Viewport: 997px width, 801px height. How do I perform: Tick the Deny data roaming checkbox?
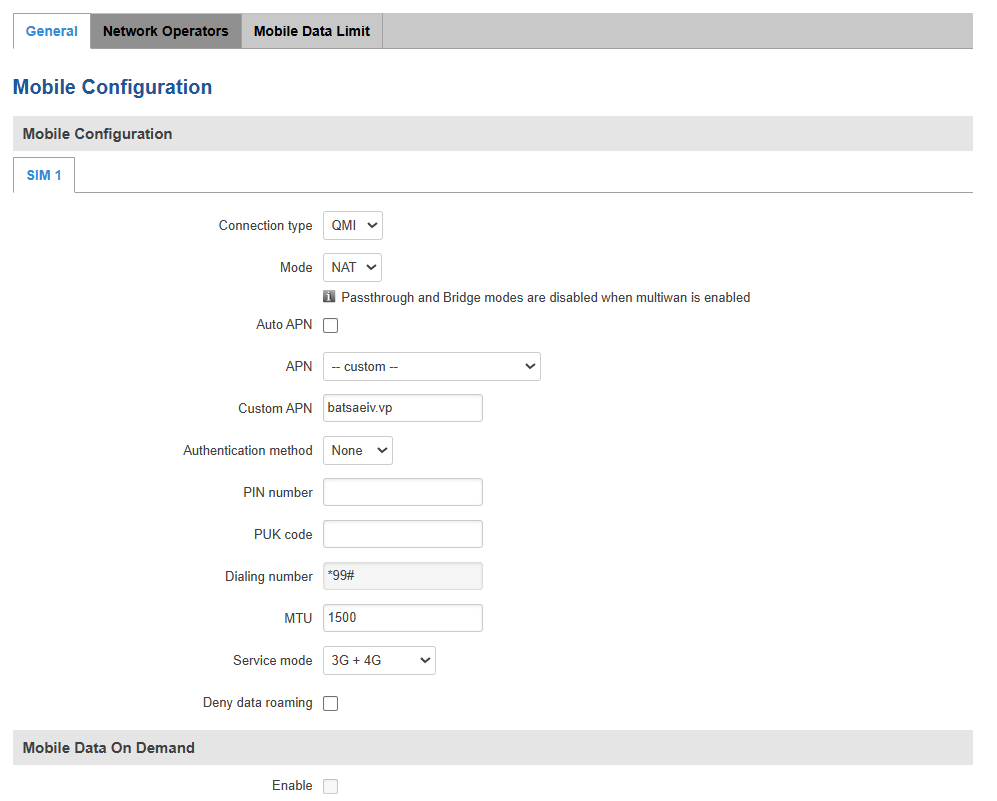point(331,703)
